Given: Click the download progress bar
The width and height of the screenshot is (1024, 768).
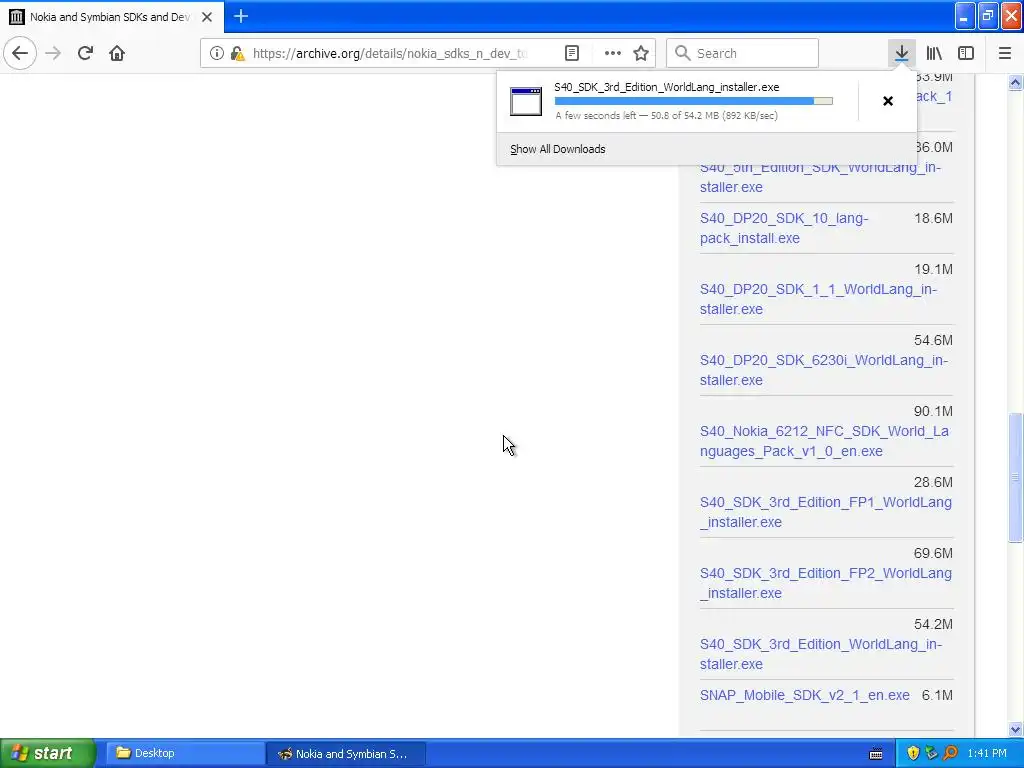Looking at the screenshot, I should point(694,101).
